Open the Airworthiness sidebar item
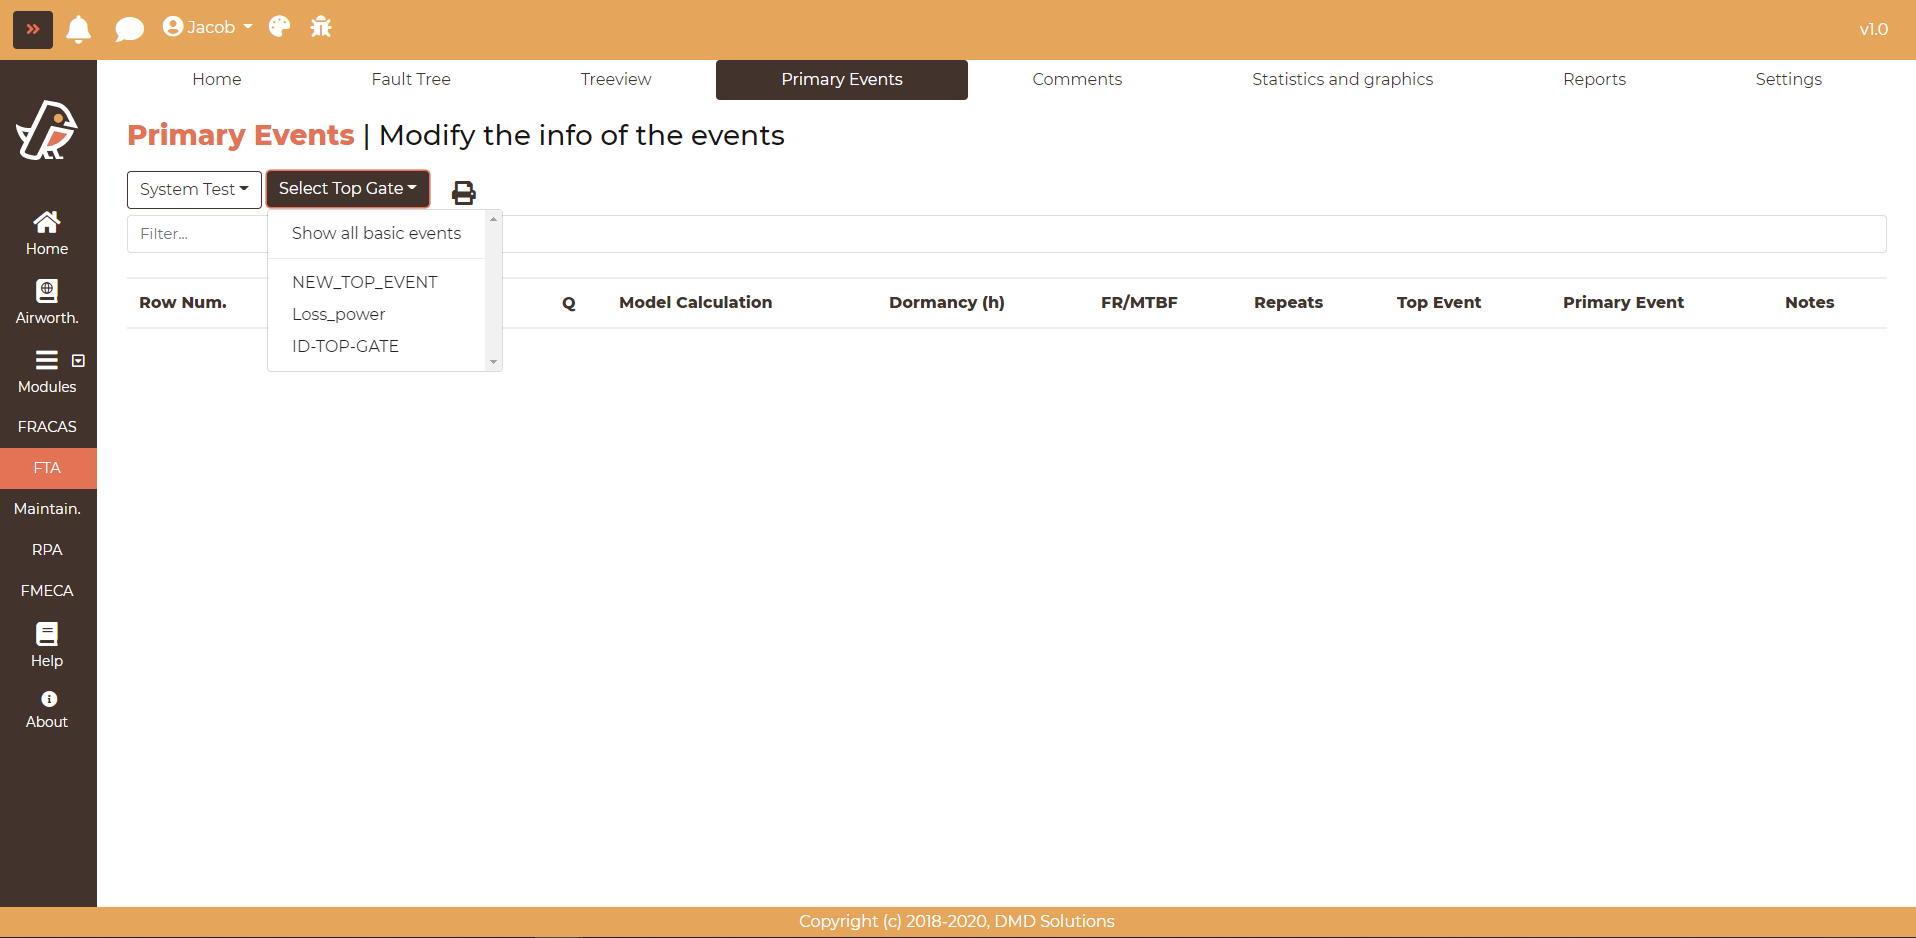 tap(47, 302)
